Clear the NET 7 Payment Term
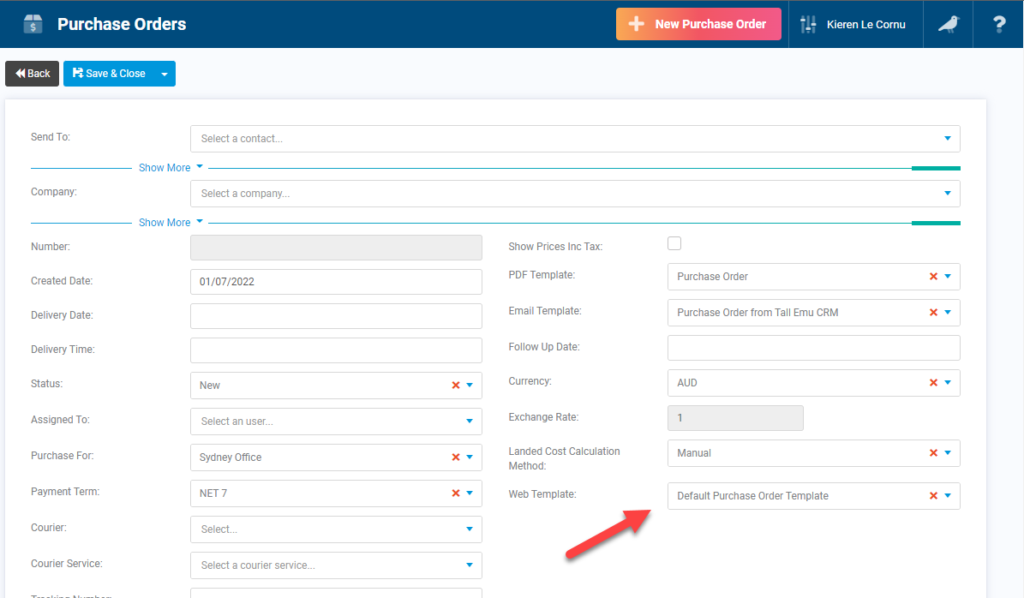 tap(455, 493)
